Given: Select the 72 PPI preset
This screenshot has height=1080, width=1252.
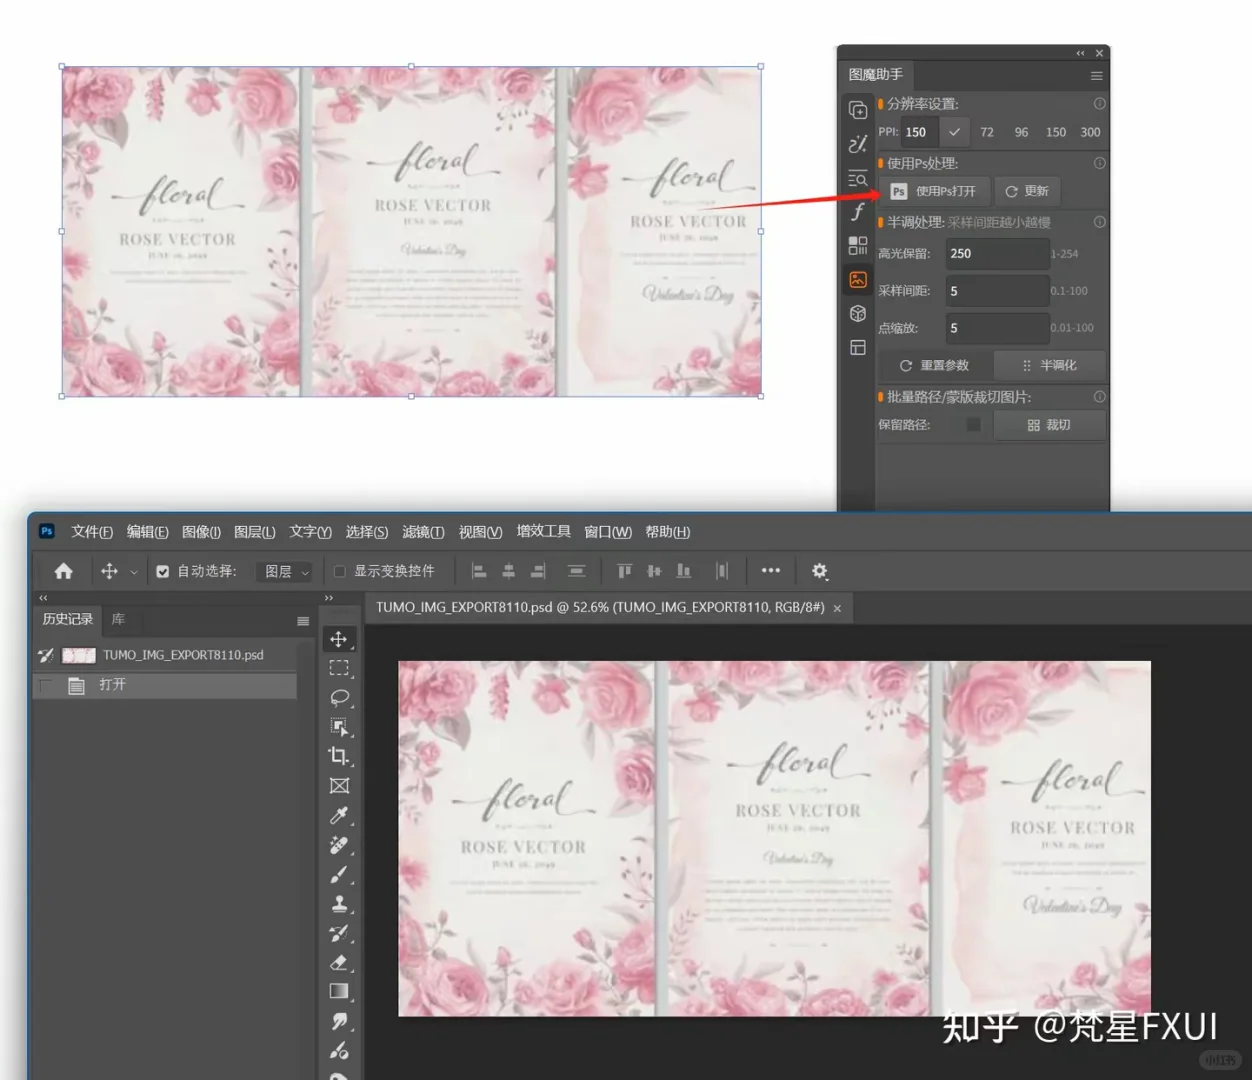Looking at the screenshot, I should 987,132.
